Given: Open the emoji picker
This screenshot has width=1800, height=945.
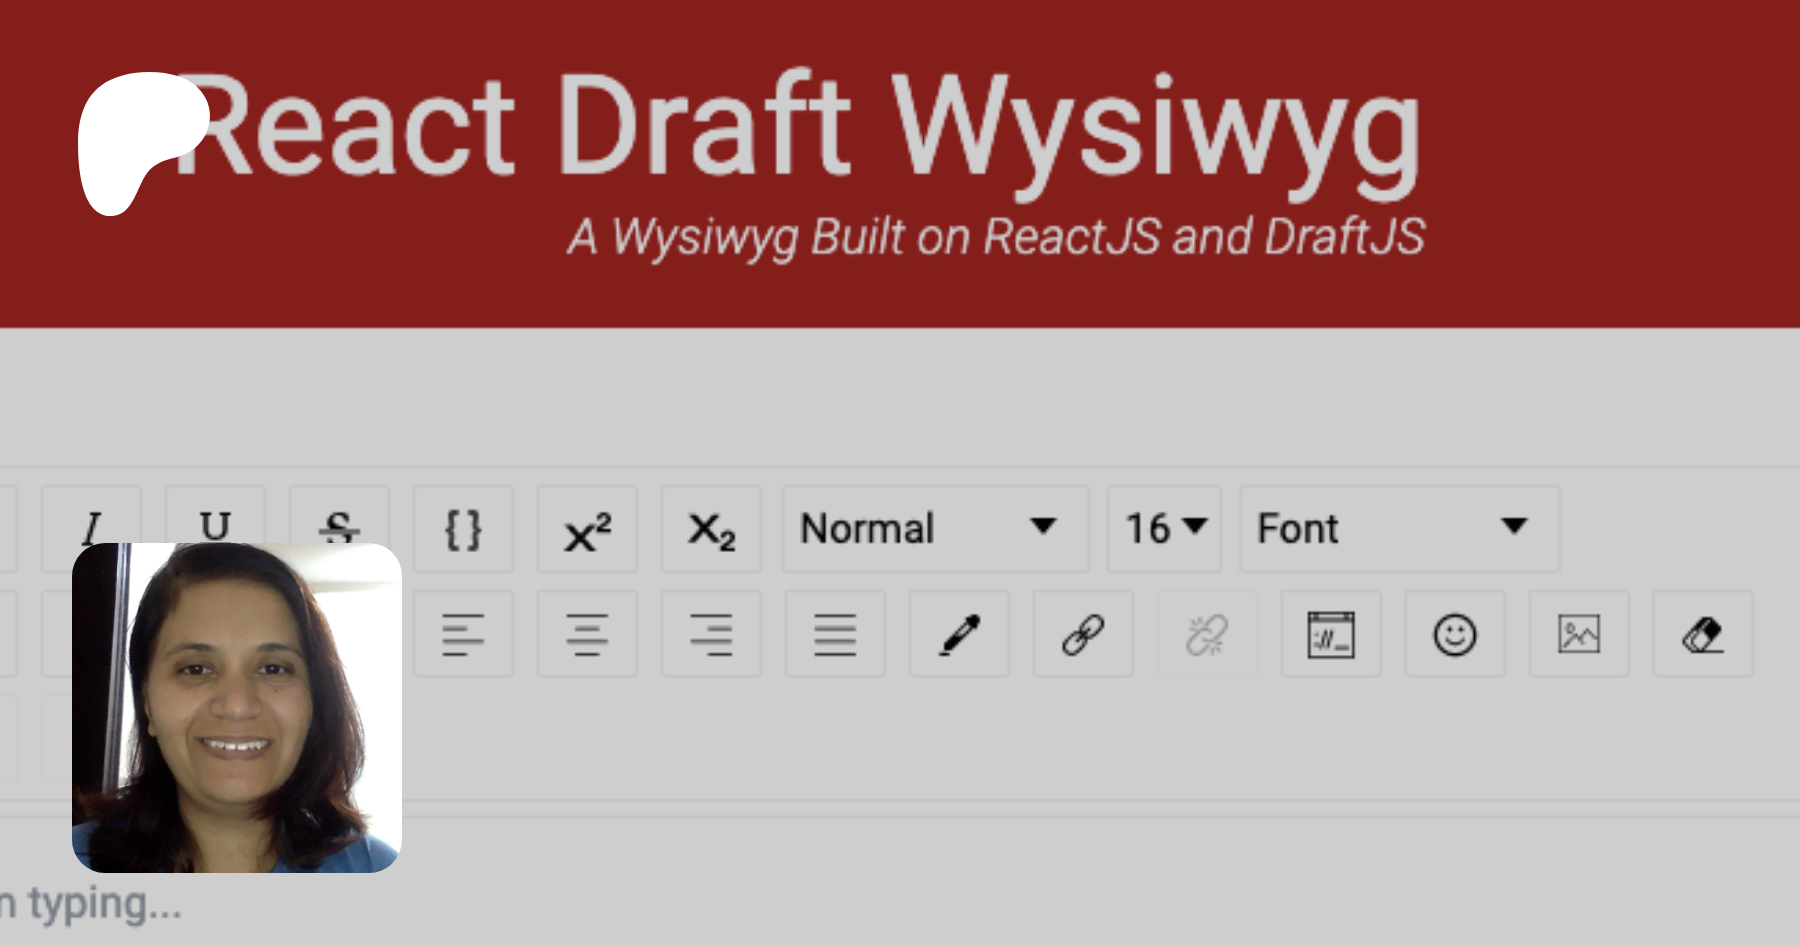Looking at the screenshot, I should click(1455, 635).
